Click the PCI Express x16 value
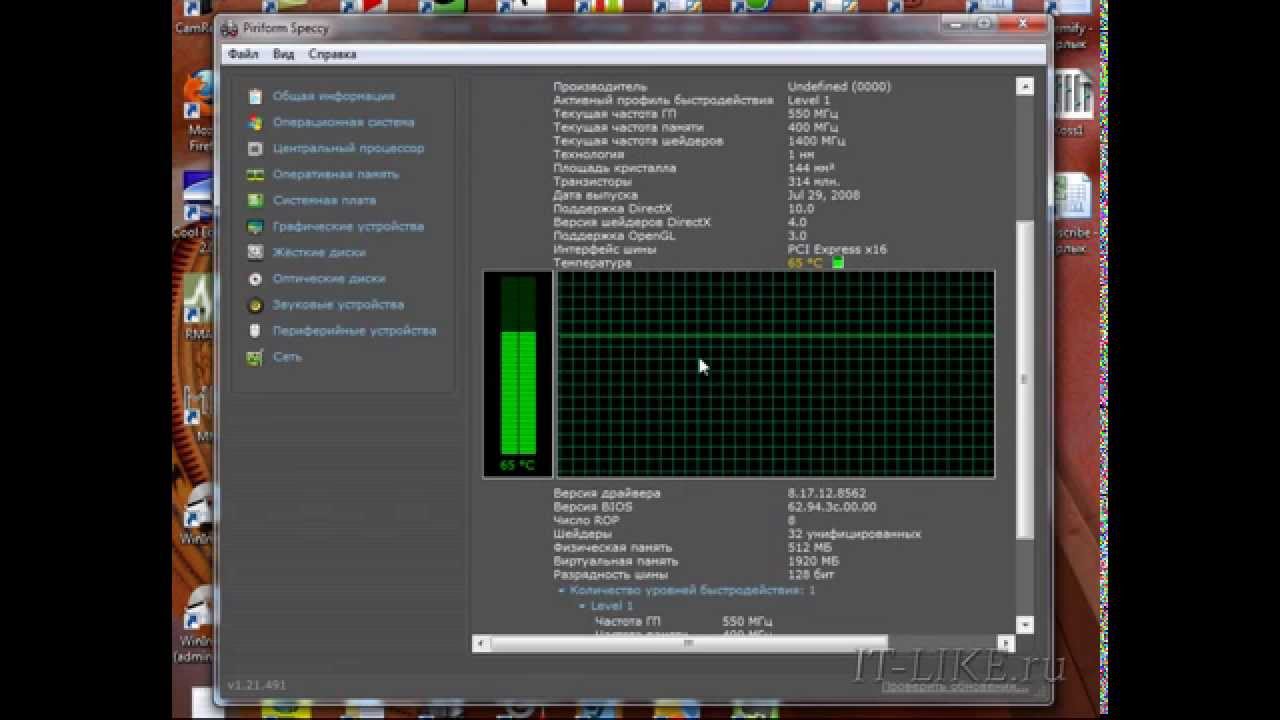Image resolution: width=1280 pixels, height=720 pixels. pos(837,249)
